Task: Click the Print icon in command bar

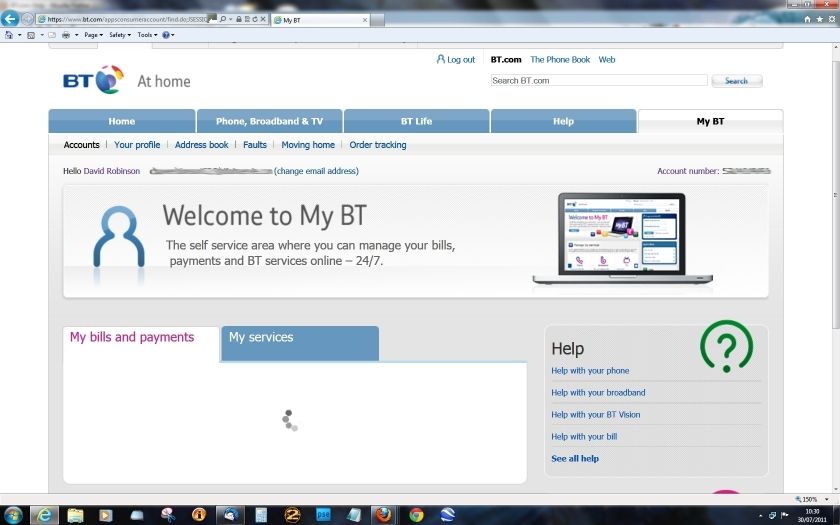Action: 66,35
